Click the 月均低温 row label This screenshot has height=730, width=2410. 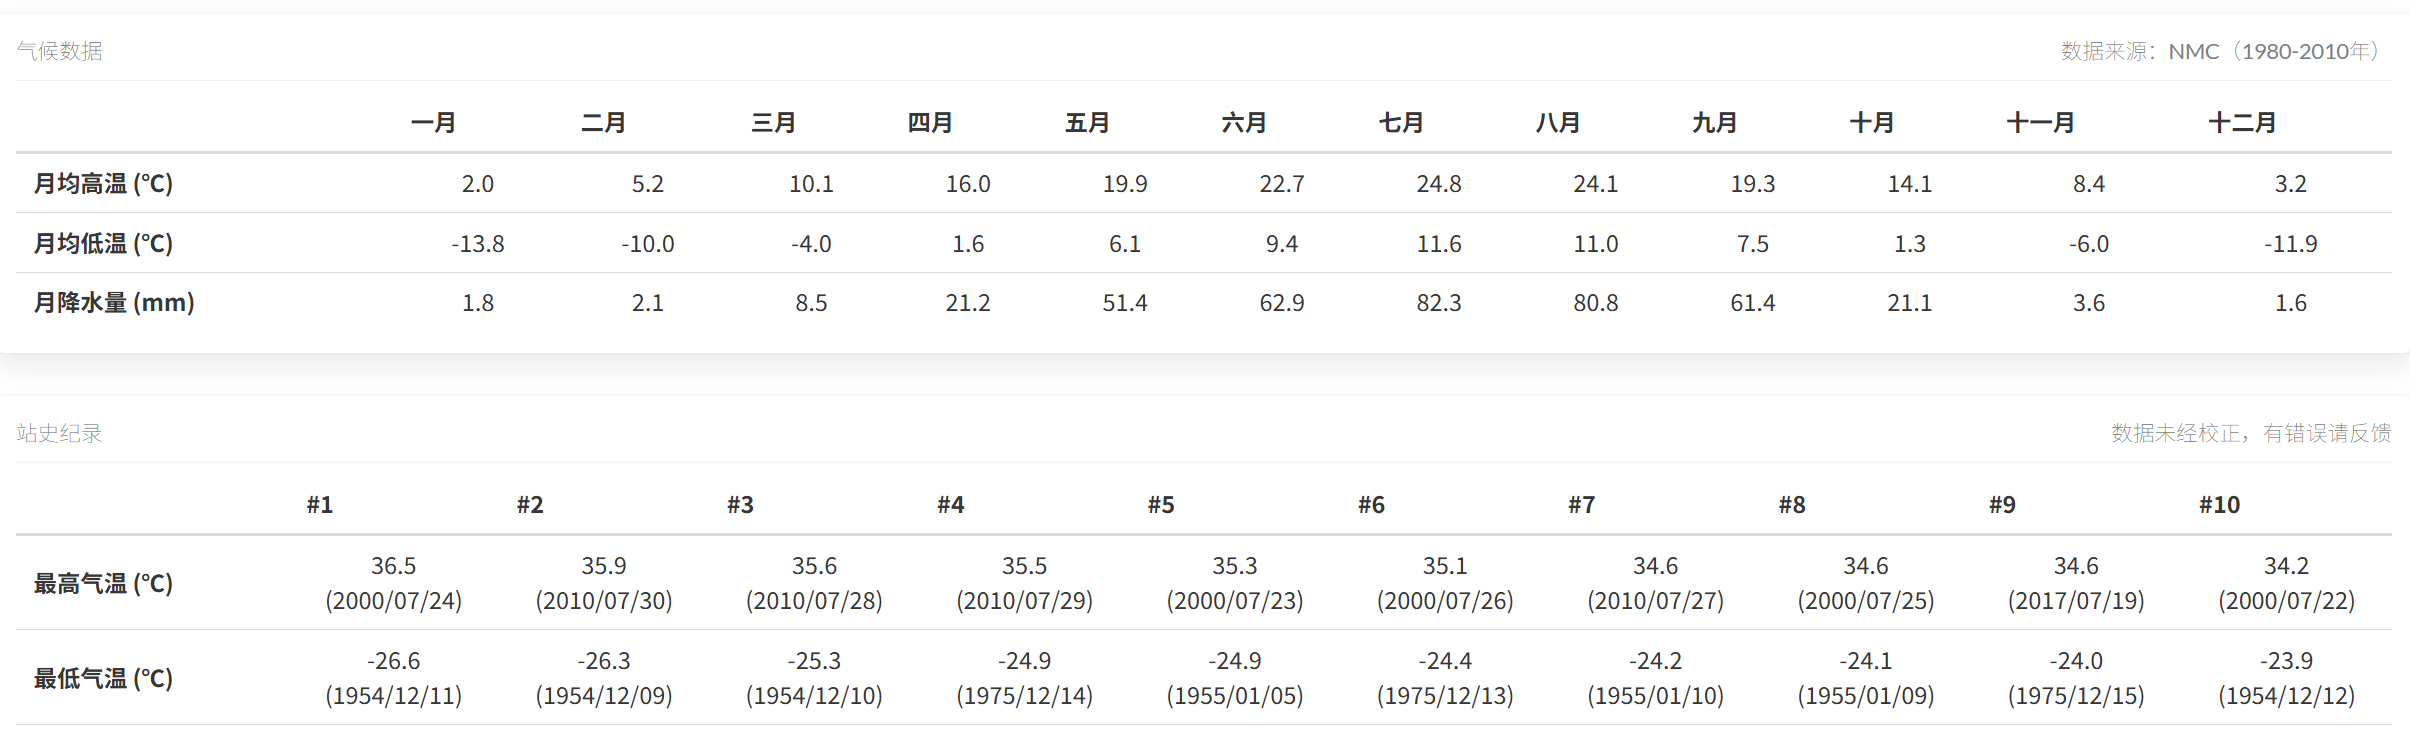click(x=104, y=244)
